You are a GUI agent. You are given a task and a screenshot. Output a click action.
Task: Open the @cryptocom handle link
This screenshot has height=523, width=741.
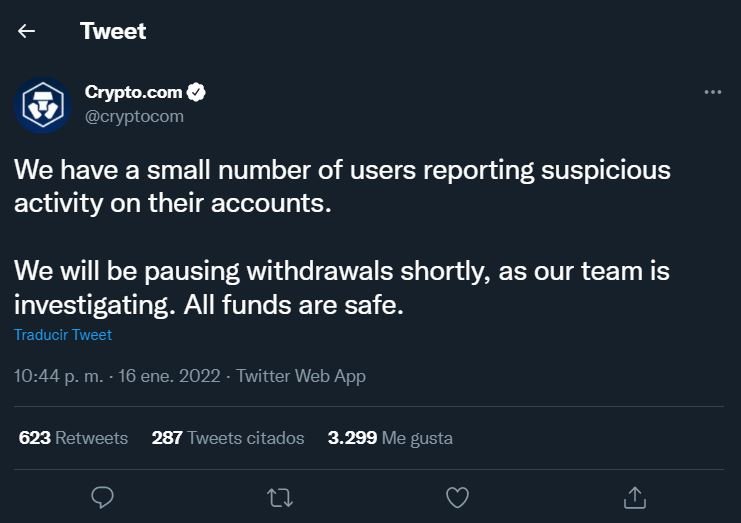[x=134, y=116]
